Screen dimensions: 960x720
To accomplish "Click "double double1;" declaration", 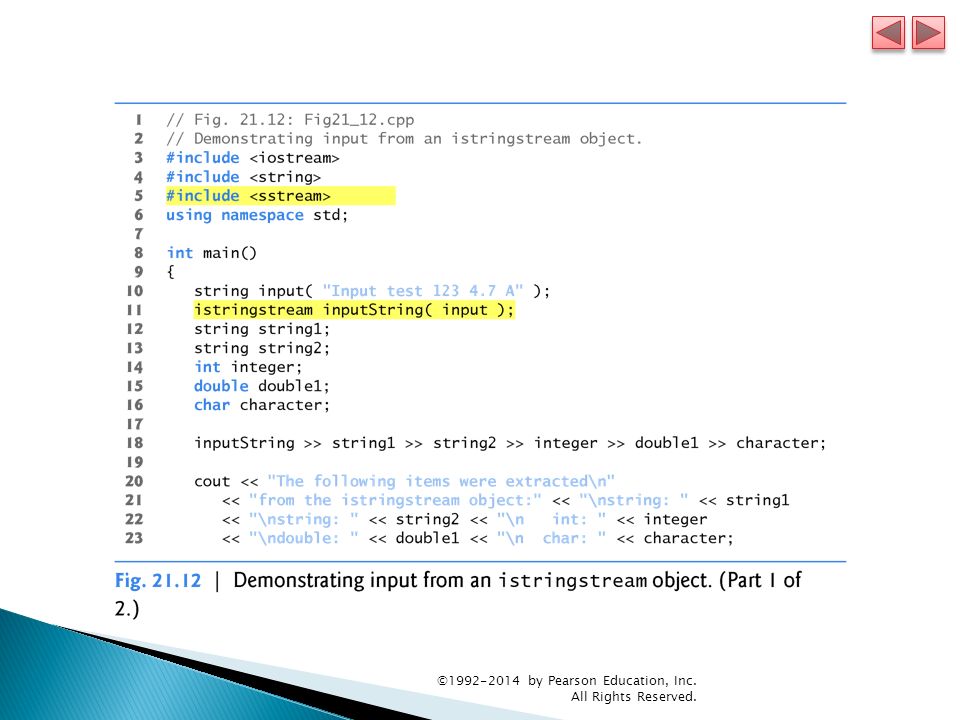I will [262, 386].
